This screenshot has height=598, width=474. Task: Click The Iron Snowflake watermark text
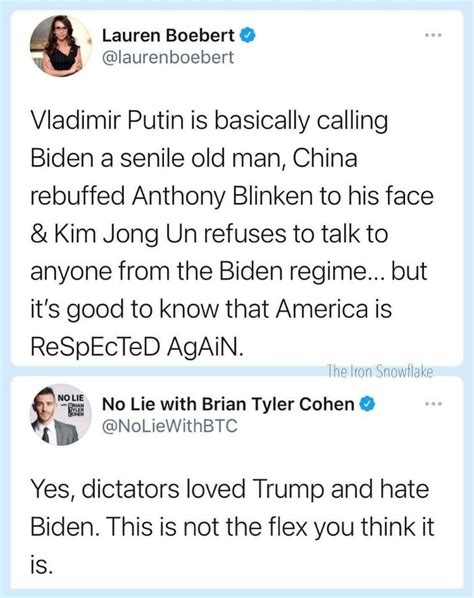point(380,371)
